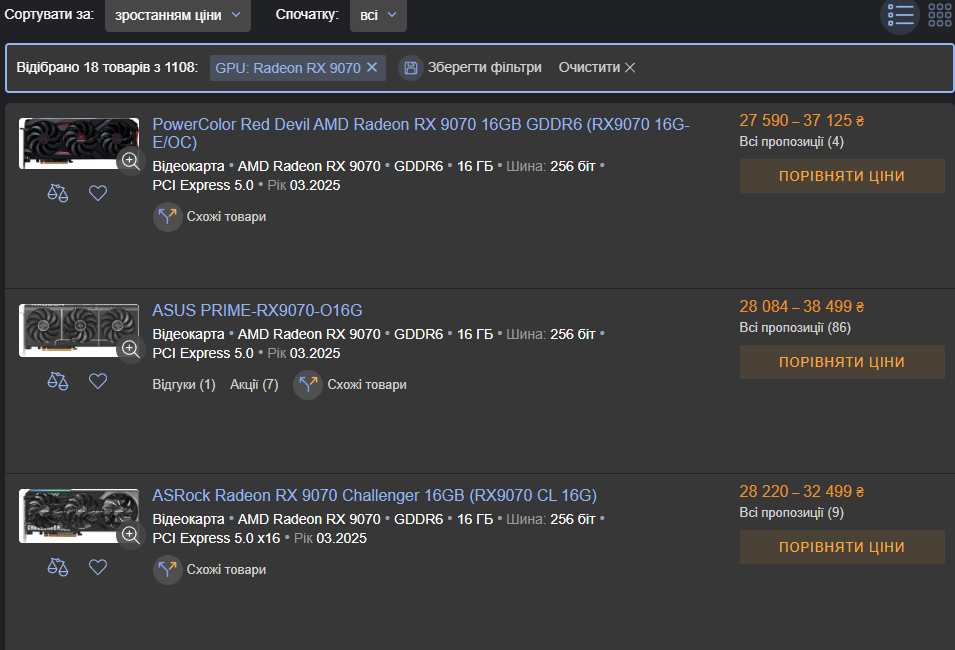Click Схожі товари text for PowerColor

(226, 217)
